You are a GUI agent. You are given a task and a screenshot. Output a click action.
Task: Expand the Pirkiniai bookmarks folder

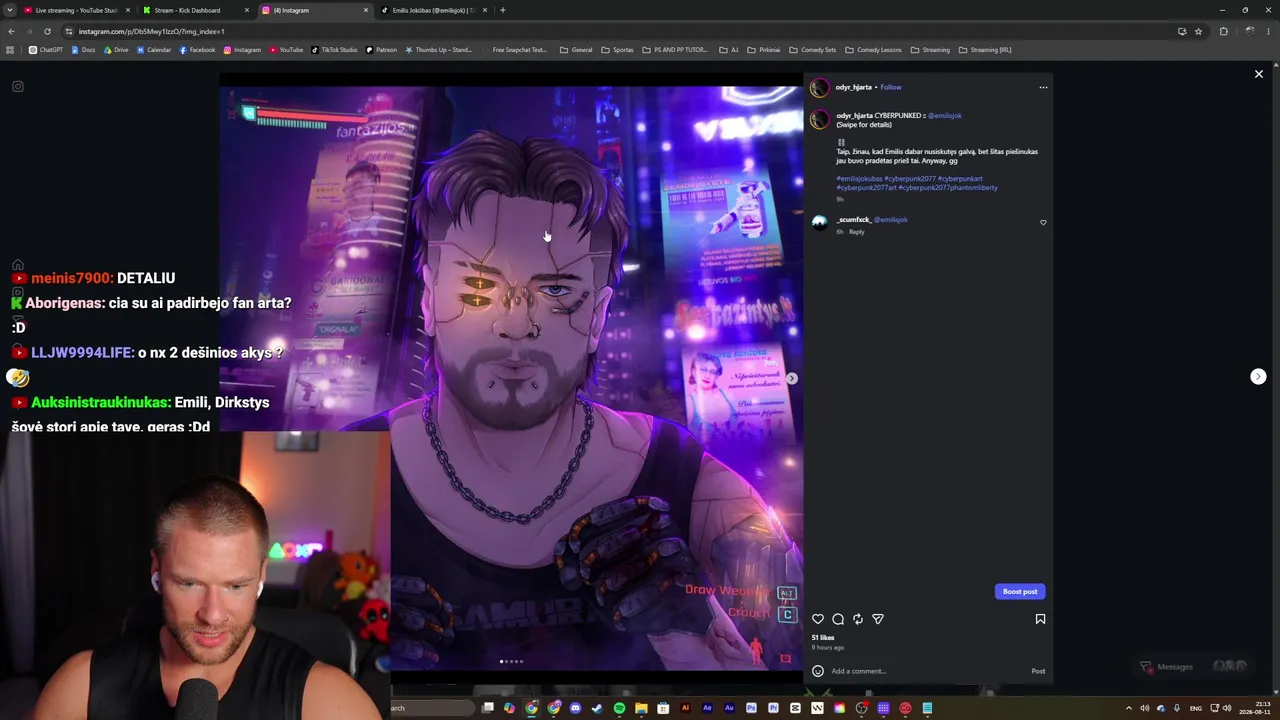click(764, 50)
